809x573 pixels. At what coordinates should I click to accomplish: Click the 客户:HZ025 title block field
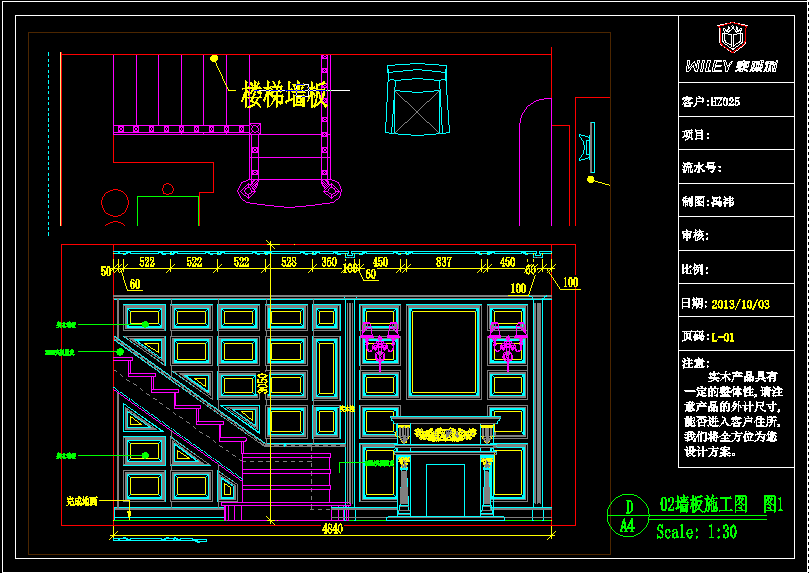[711, 102]
